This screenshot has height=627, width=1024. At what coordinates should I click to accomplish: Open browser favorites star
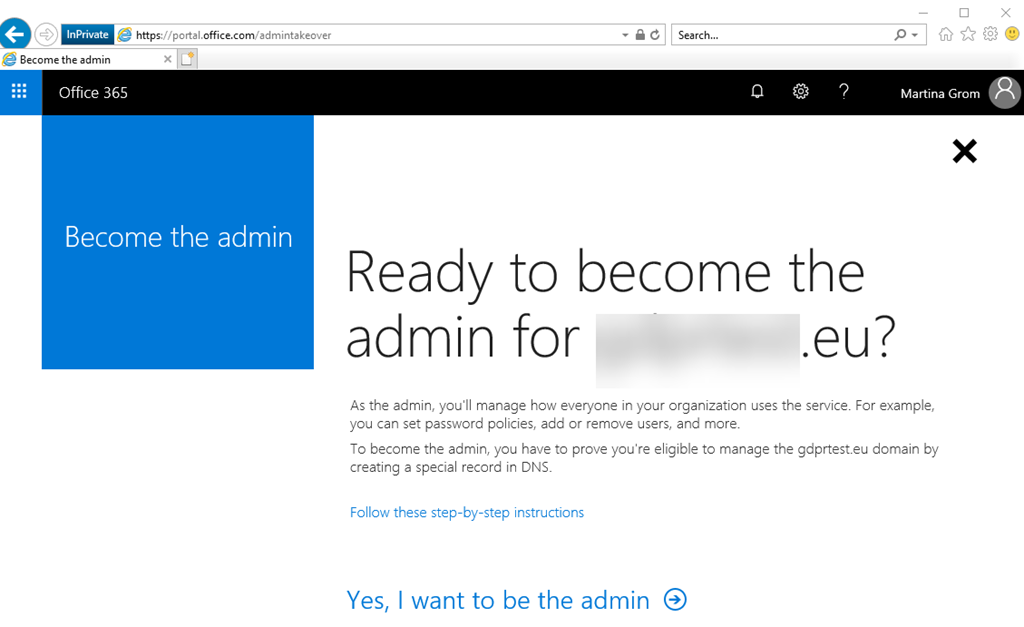point(968,34)
